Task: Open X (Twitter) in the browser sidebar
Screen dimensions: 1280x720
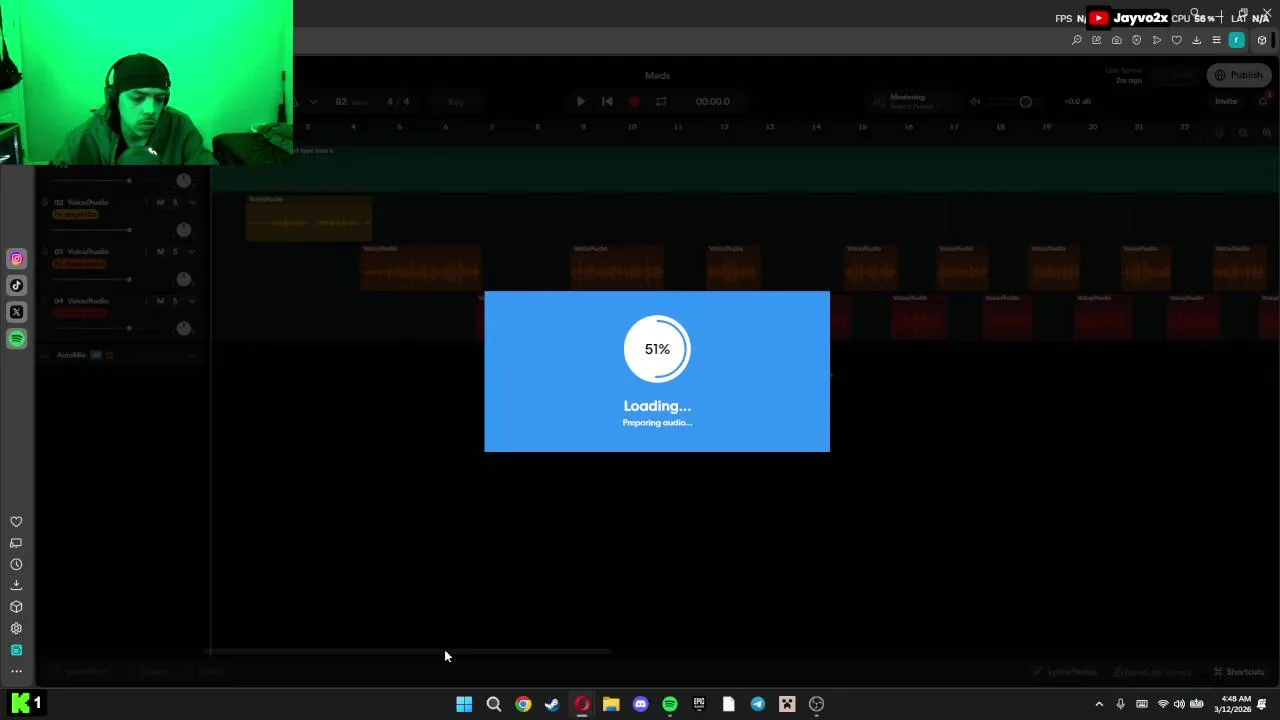Action: 16,312
